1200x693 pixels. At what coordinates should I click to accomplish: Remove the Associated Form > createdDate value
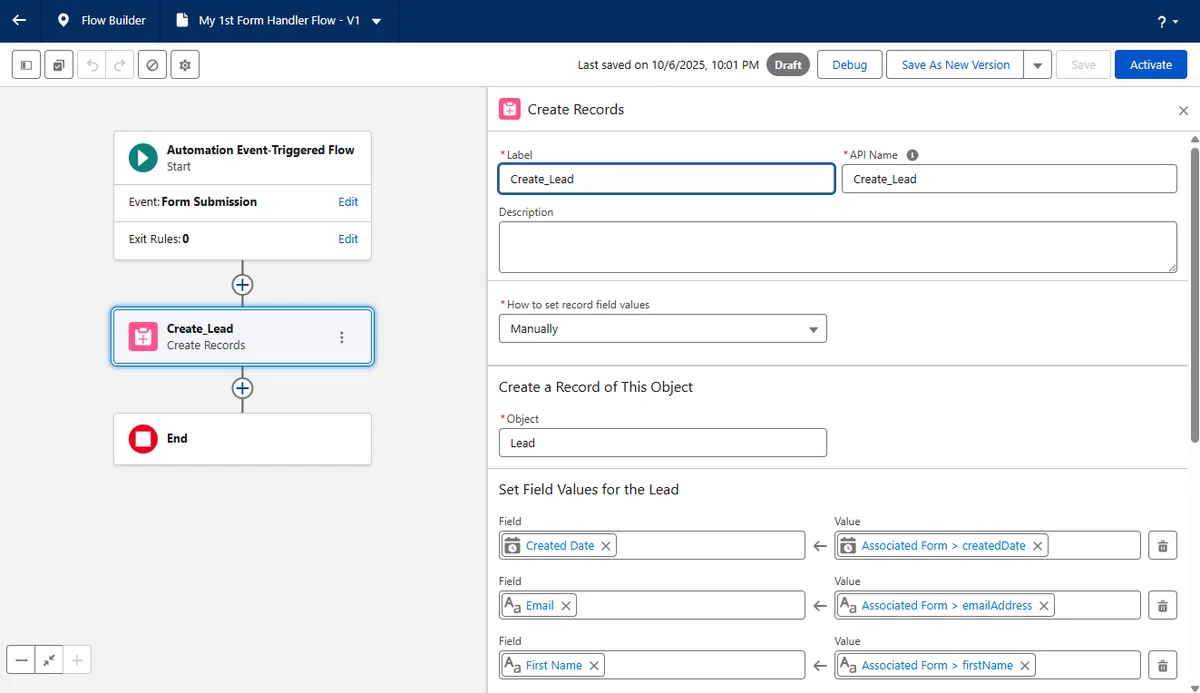tap(1038, 546)
